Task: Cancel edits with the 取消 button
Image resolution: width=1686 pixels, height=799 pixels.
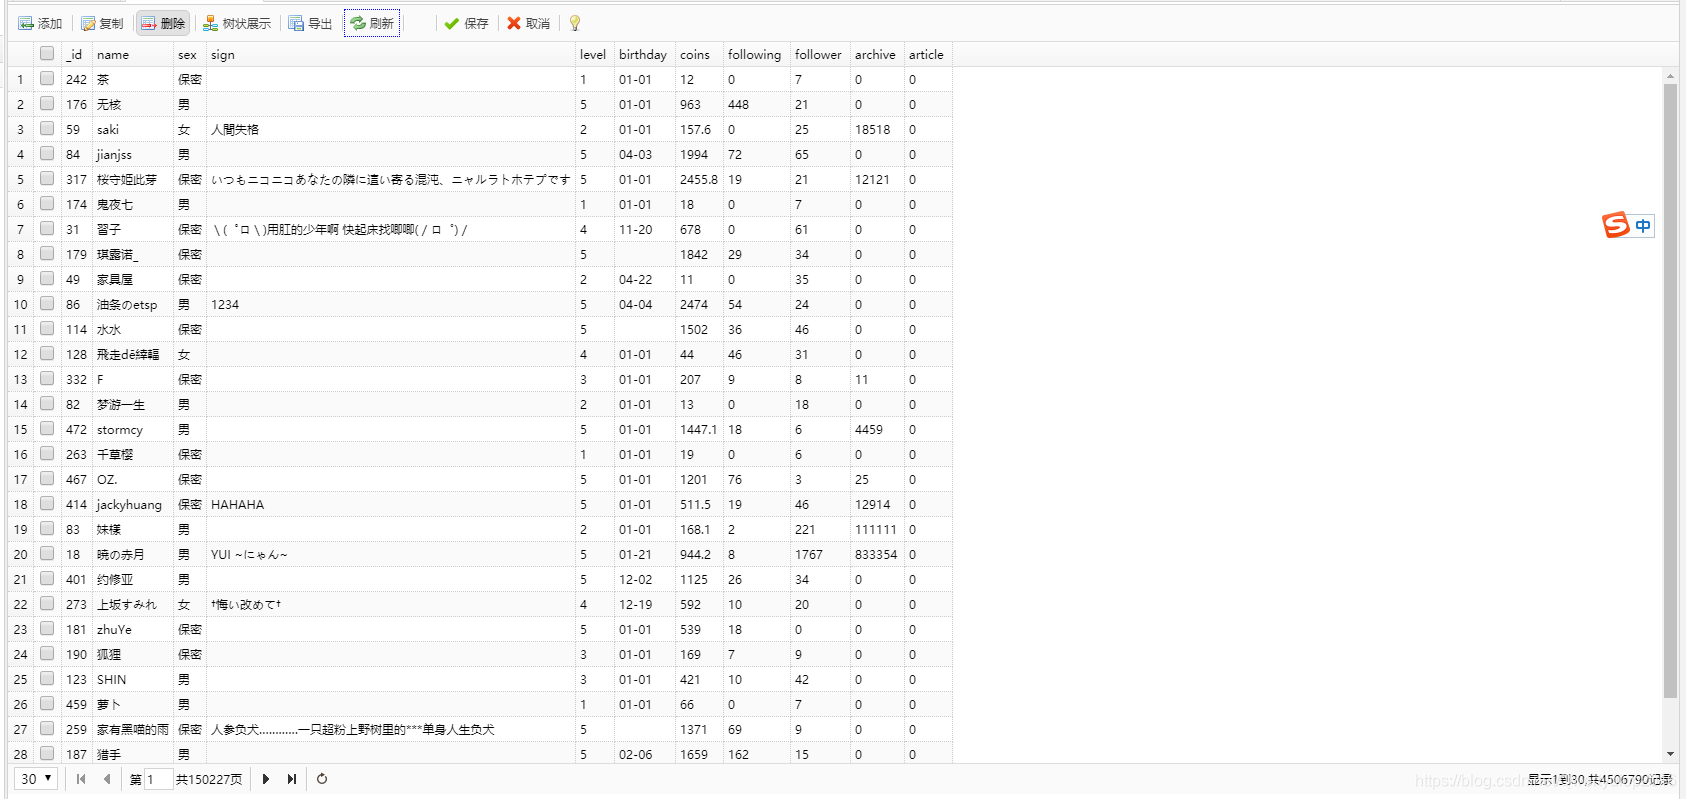Action: click(528, 23)
